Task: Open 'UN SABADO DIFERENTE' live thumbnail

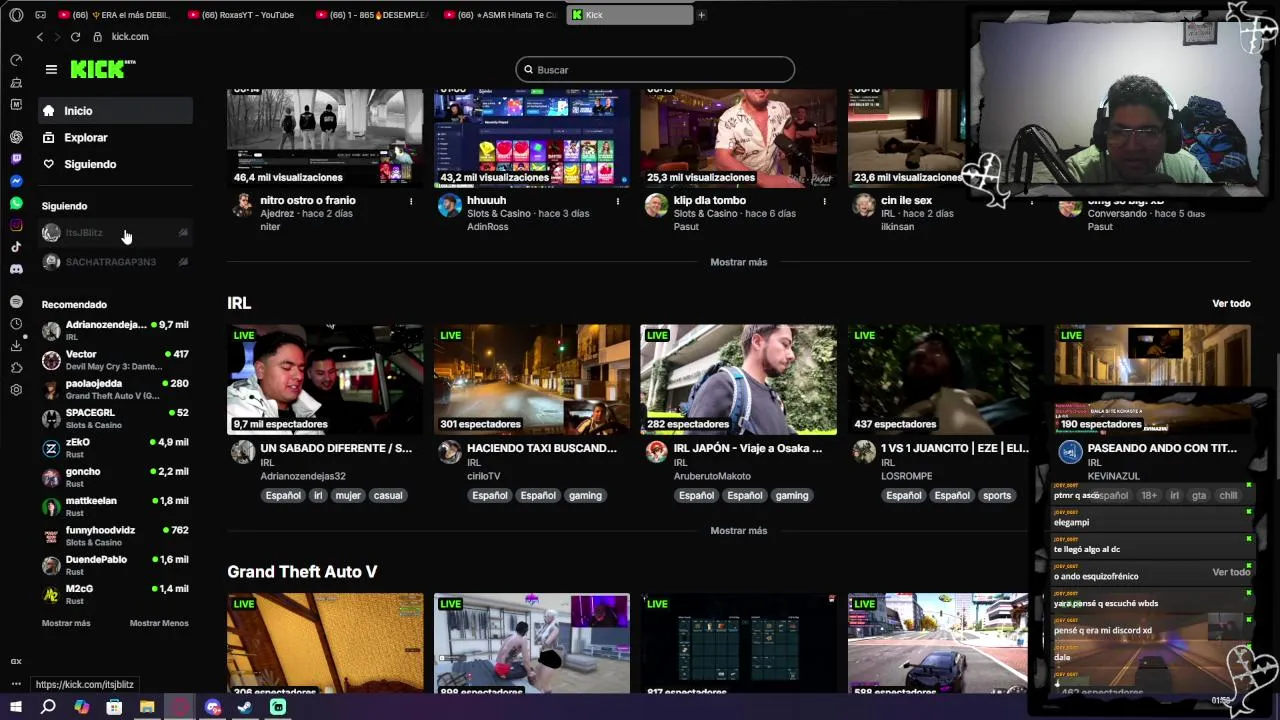Action: (x=324, y=380)
